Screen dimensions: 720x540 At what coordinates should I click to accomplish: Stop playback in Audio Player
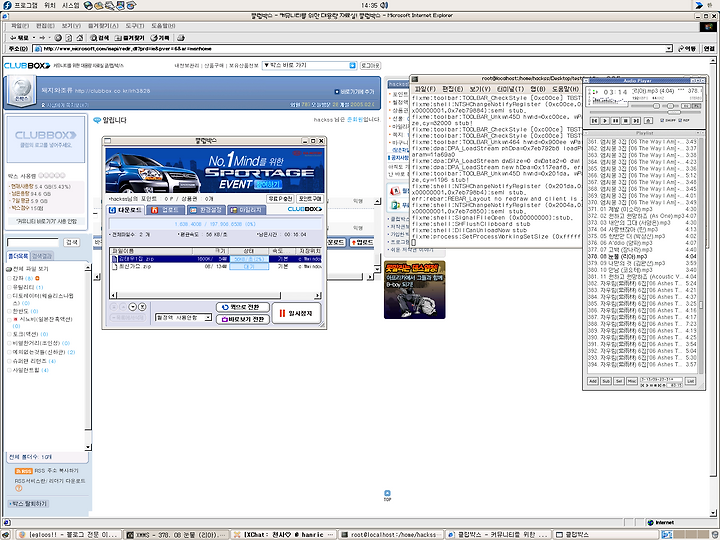[625, 121]
